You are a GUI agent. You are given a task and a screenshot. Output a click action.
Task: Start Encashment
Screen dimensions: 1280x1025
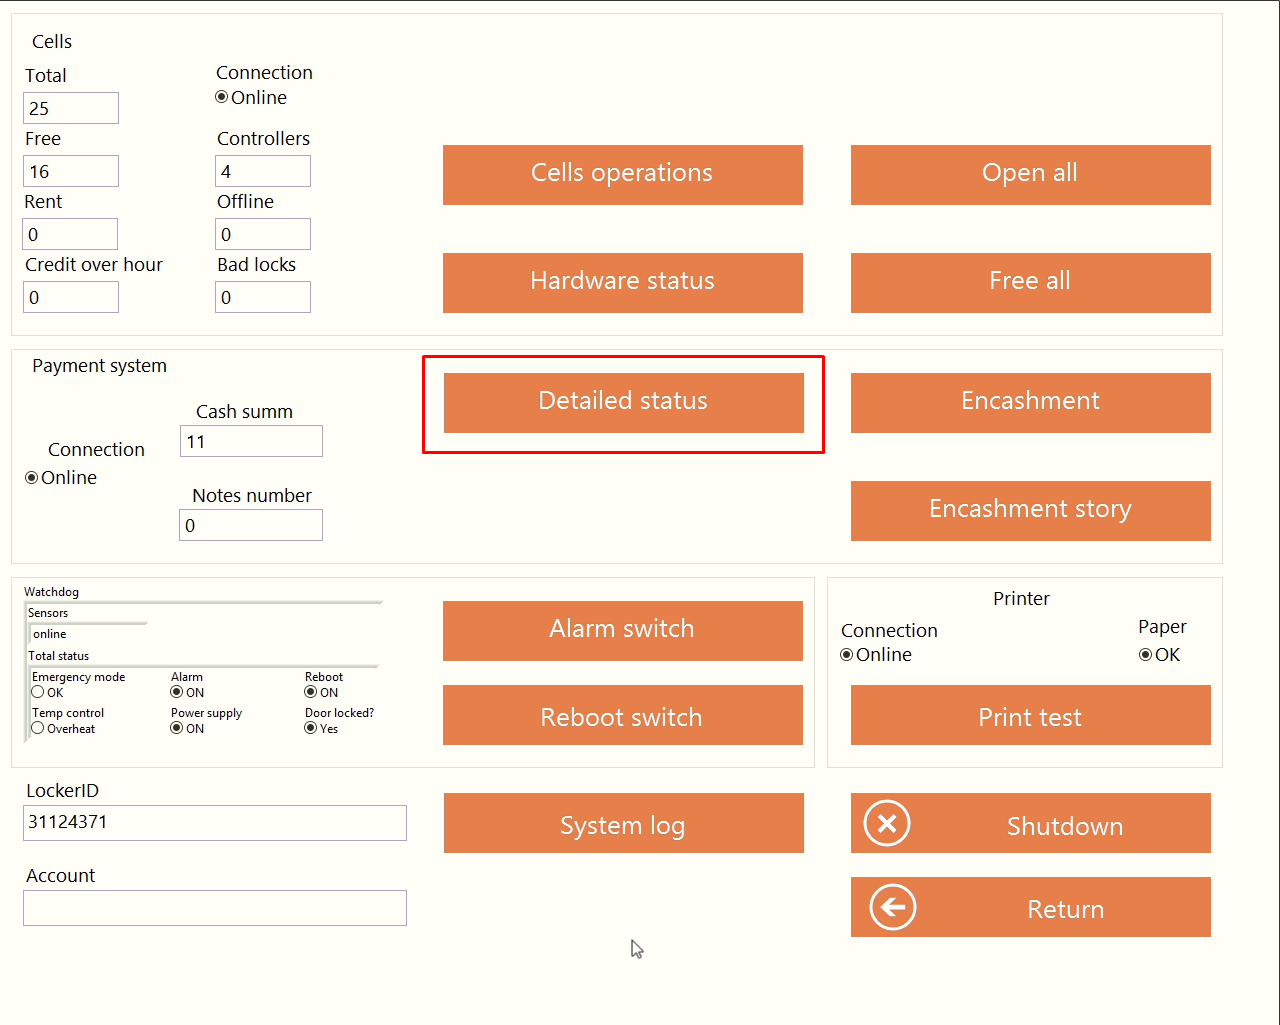click(x=1030, y=402)
